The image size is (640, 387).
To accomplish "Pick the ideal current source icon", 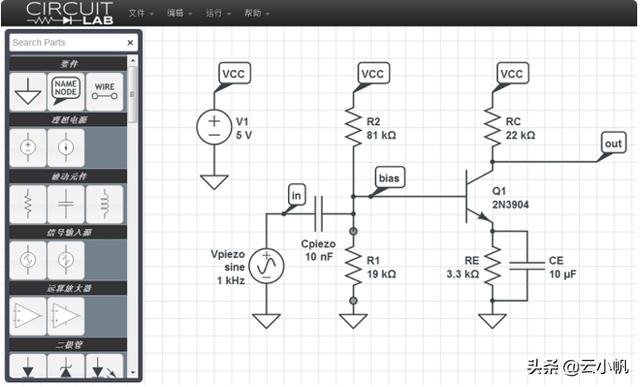I will (66, 148).
